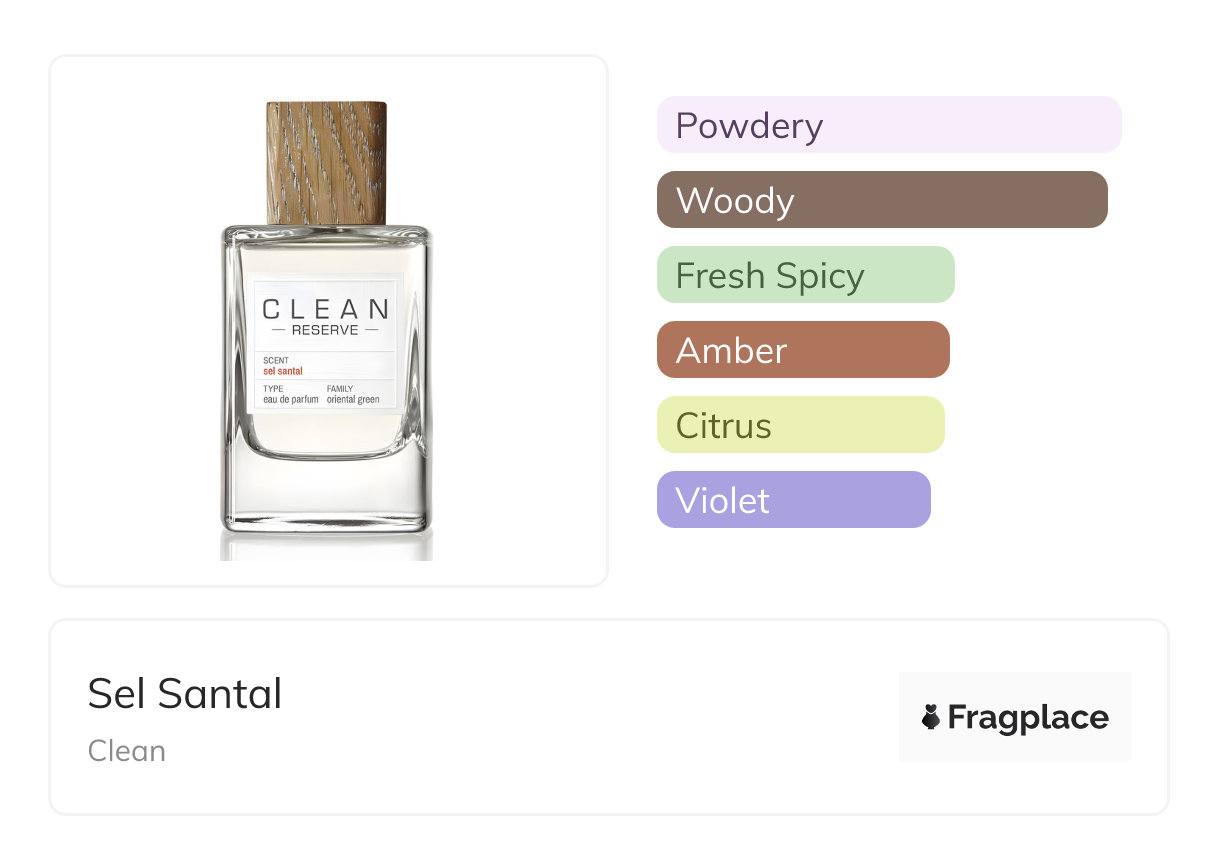
Task: Click 'eau de parfum' on the label
Action: click(290, 399)
